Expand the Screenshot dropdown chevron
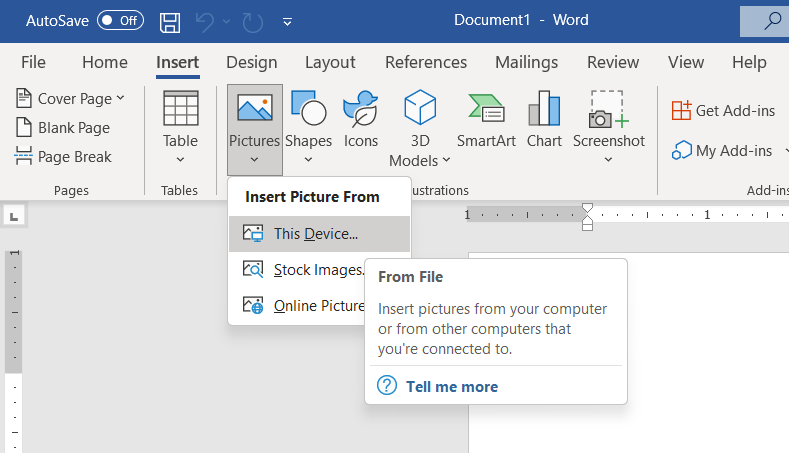Viewport: 789px width, 453px height. pyautogui.click(x=608, y=160)
